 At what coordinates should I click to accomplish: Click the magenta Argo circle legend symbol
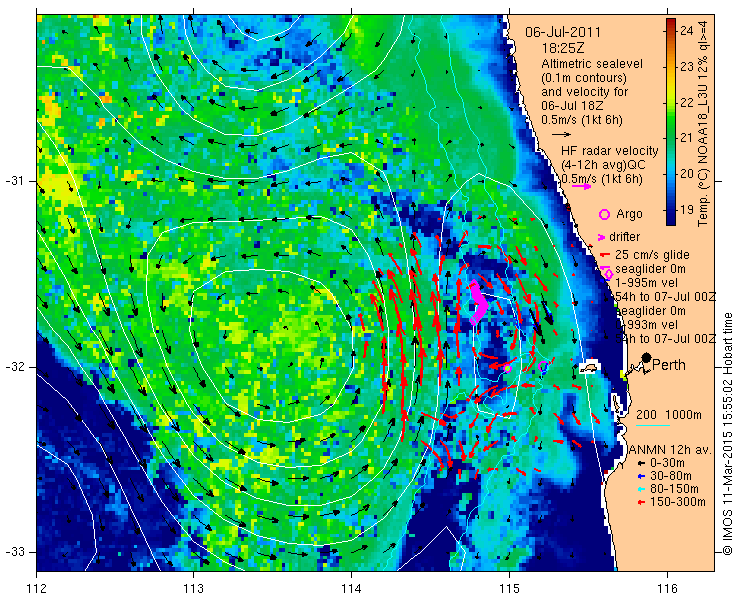click(604, 214)
